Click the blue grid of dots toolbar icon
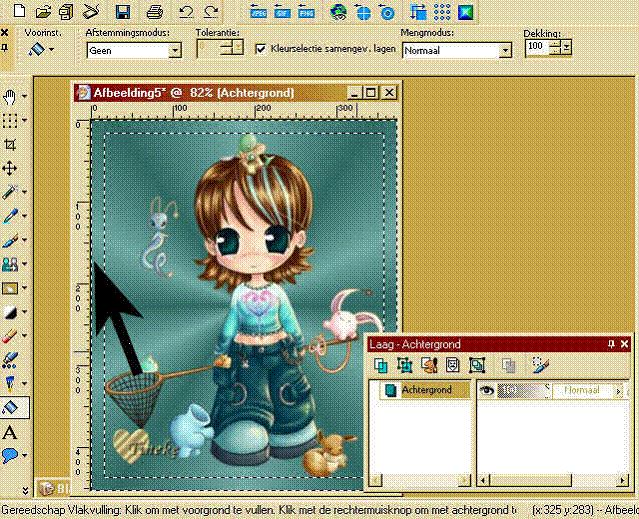The image size is (639, 519). tap(442, 11)
